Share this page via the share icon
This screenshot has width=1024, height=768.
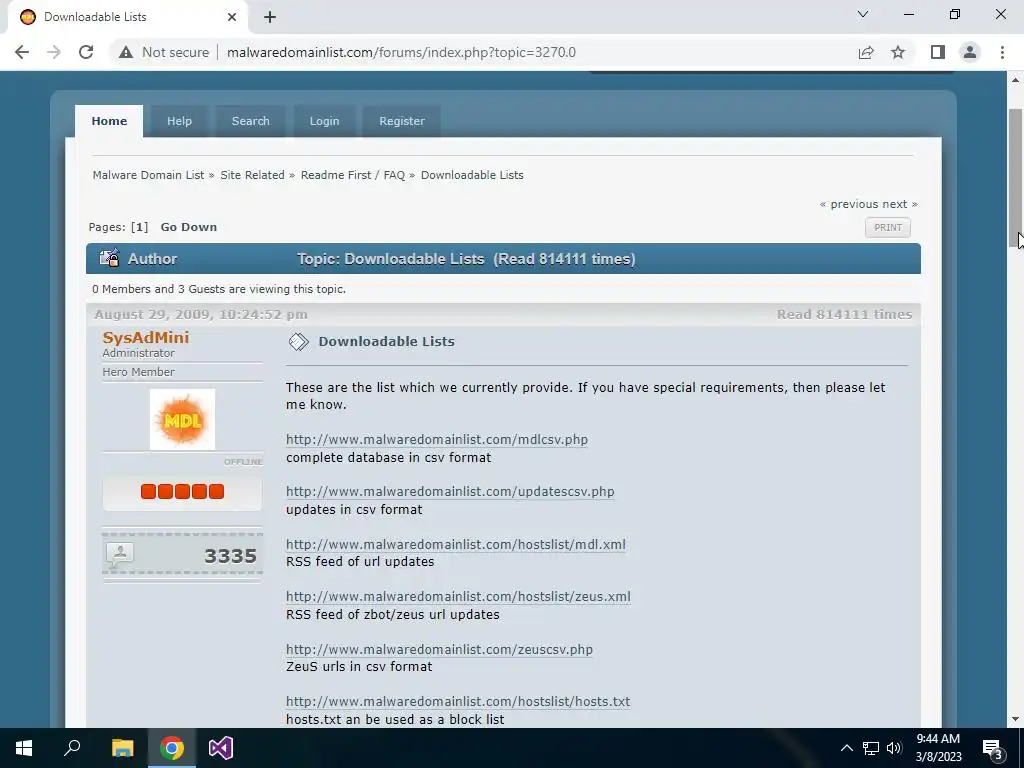[x=866, y=52]
